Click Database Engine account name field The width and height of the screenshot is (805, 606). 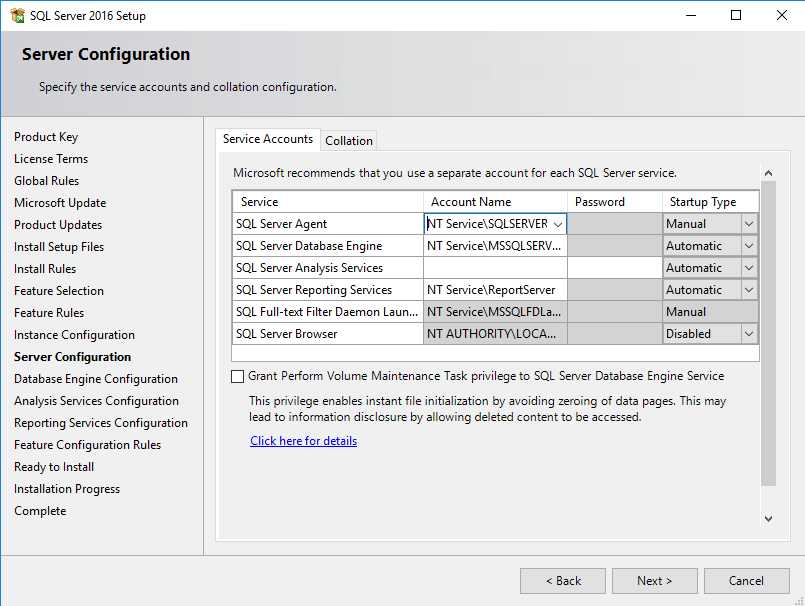click(x=495, y=246)
